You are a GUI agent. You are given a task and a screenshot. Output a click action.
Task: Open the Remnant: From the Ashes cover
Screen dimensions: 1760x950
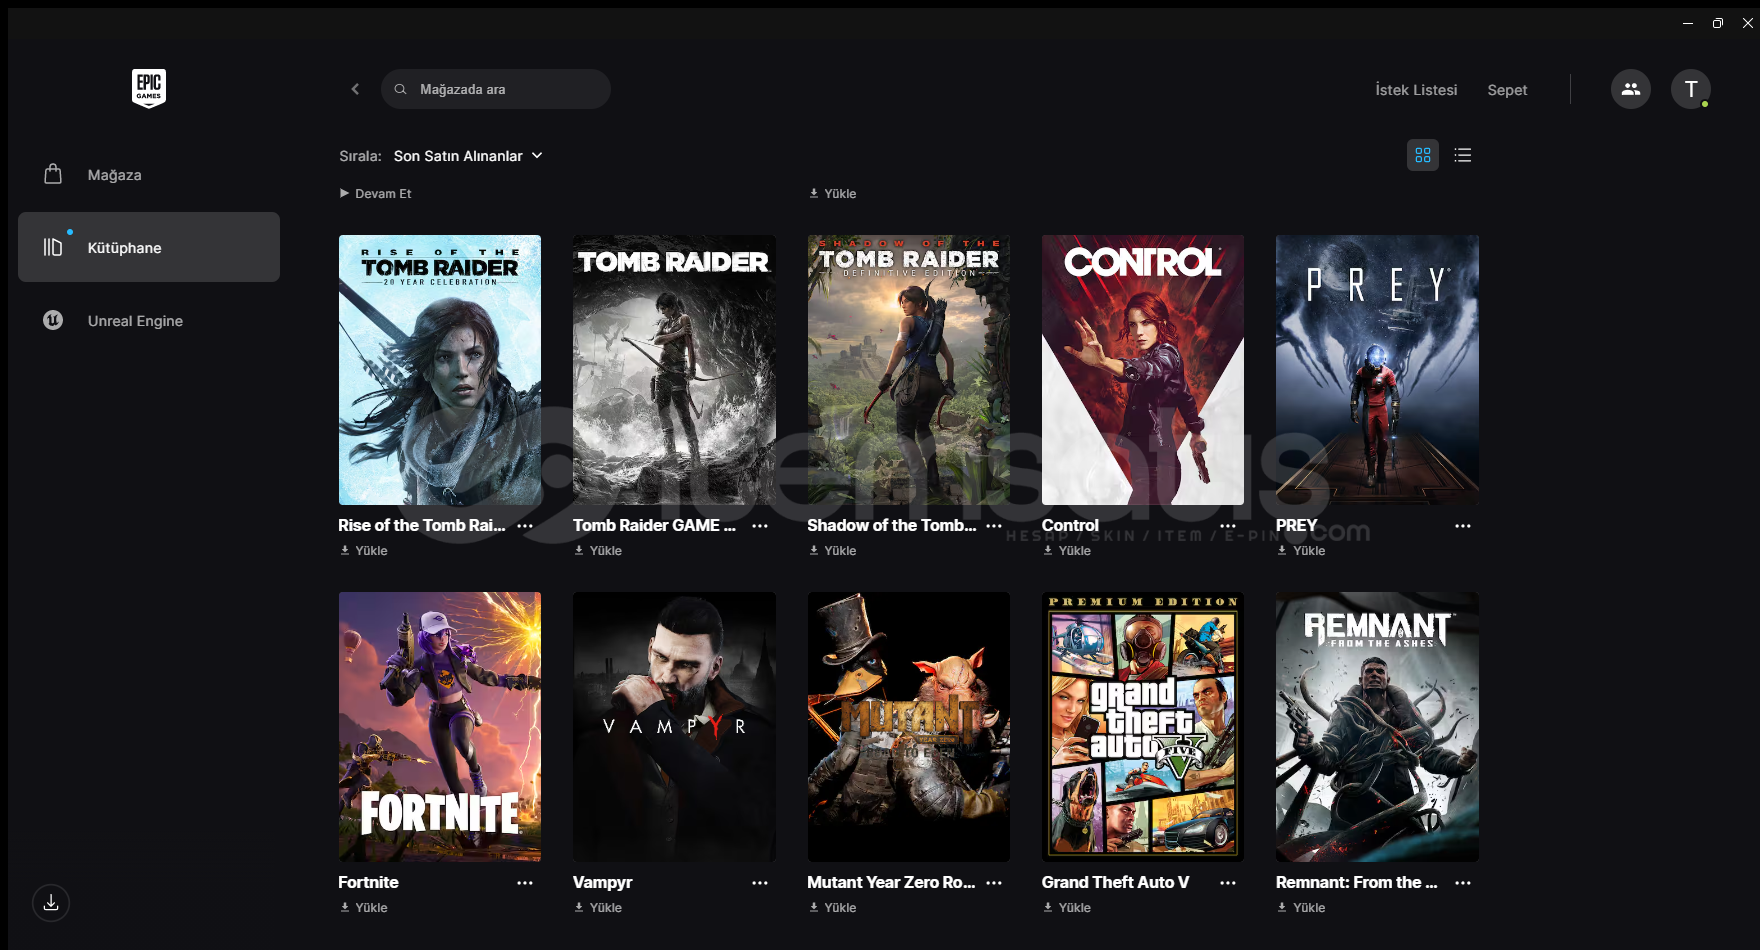[1377, 727]
